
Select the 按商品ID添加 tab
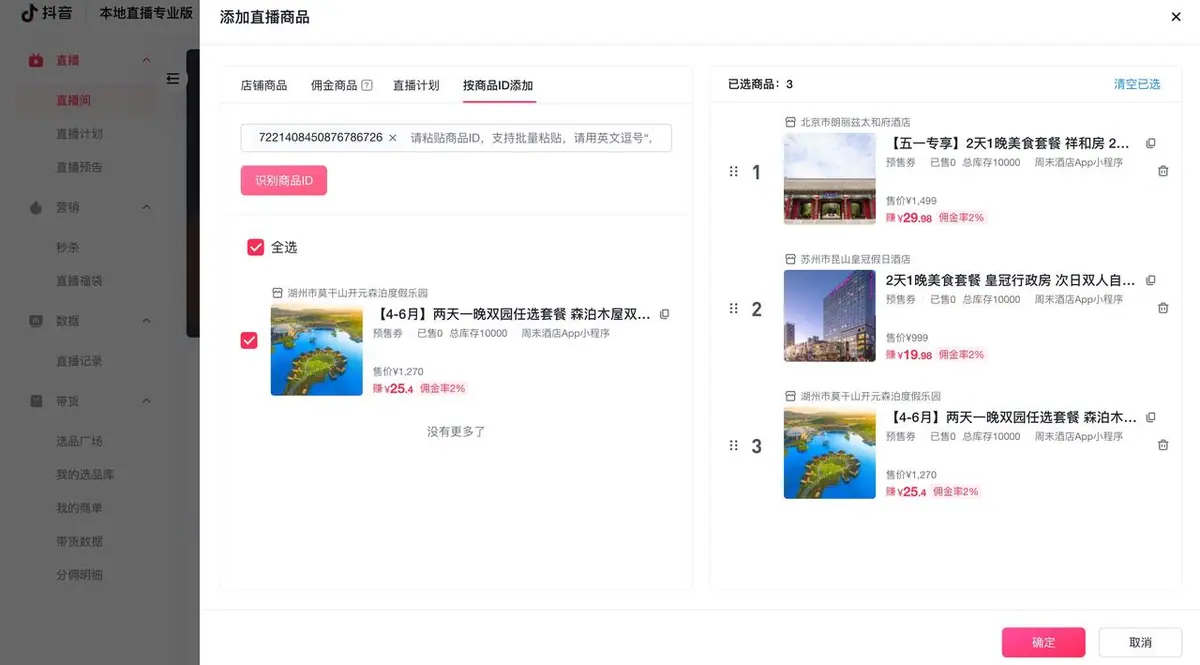(498, 85)
